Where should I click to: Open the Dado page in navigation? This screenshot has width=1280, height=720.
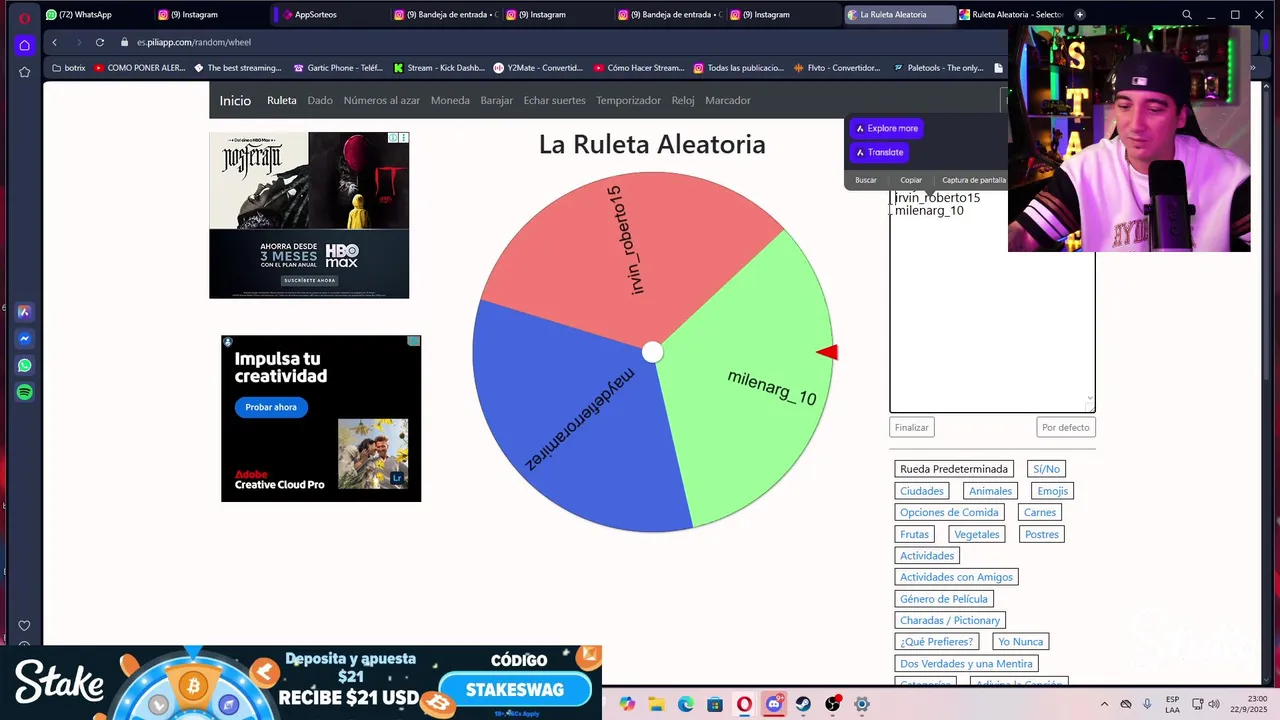[x=320, y=101]
